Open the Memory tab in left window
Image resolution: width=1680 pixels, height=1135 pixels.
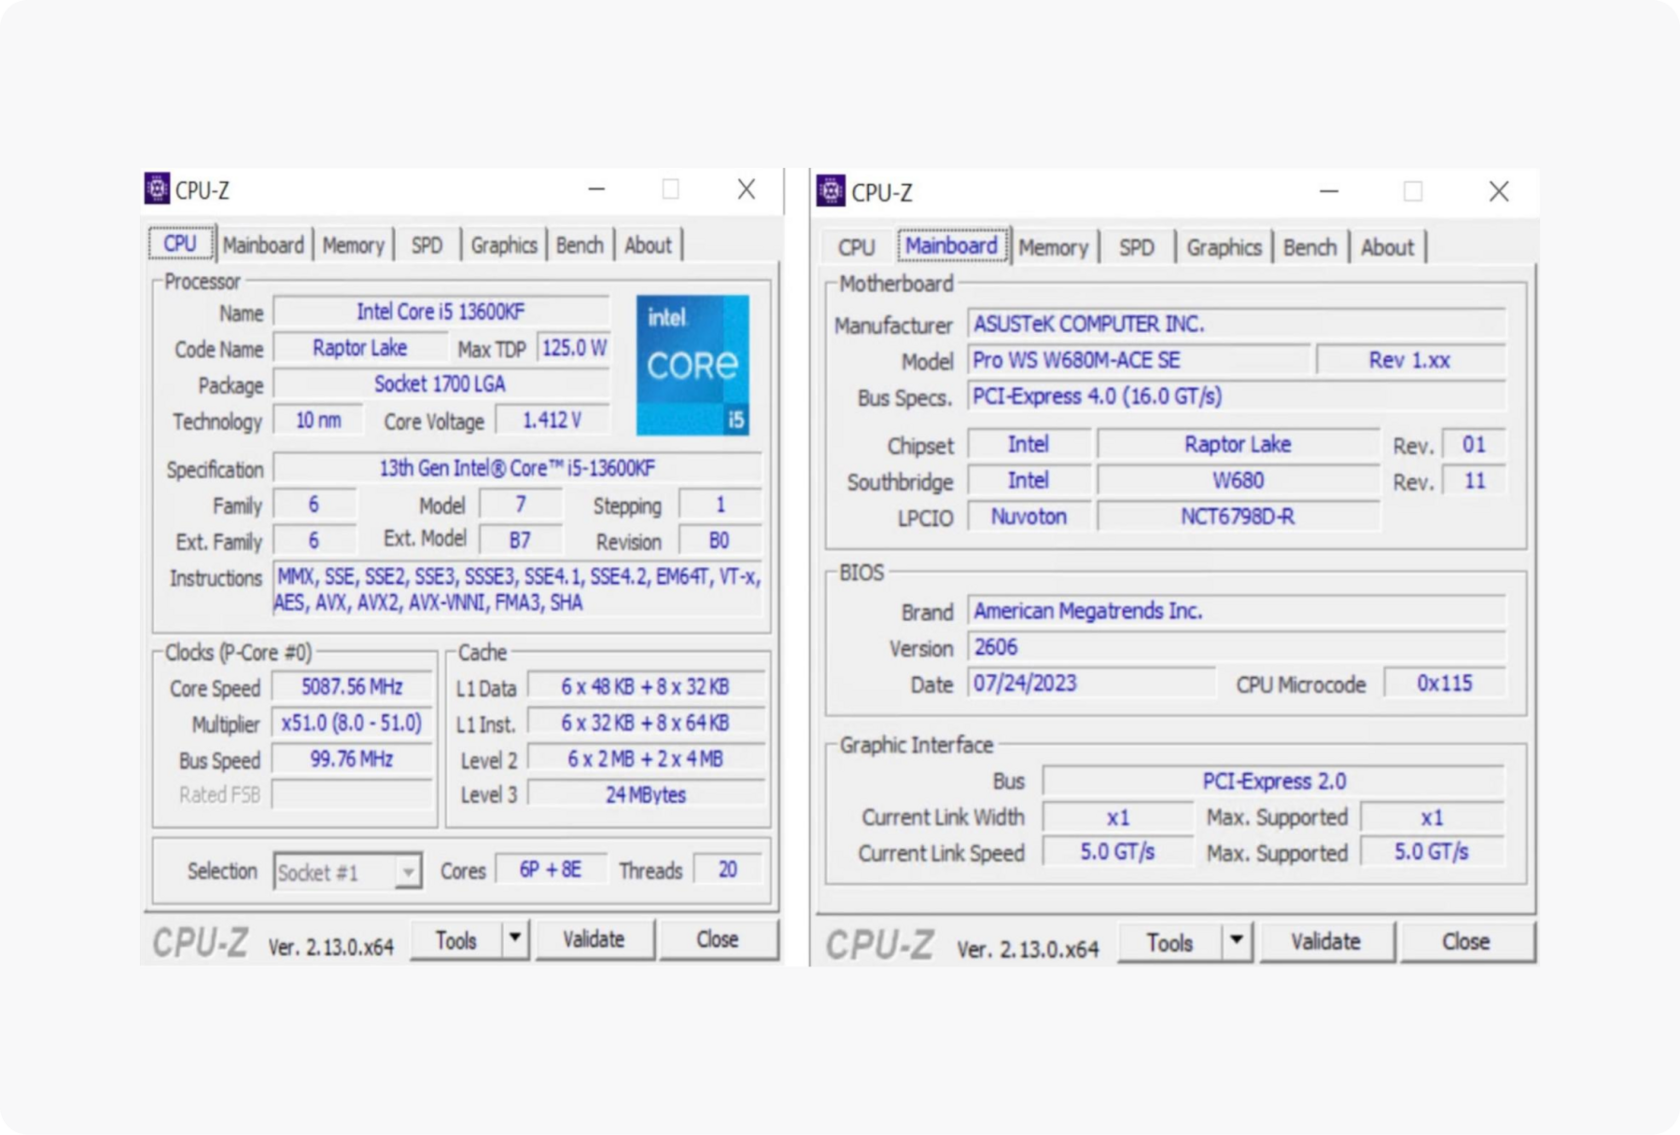pyautogui.click(x=353, y=245)
